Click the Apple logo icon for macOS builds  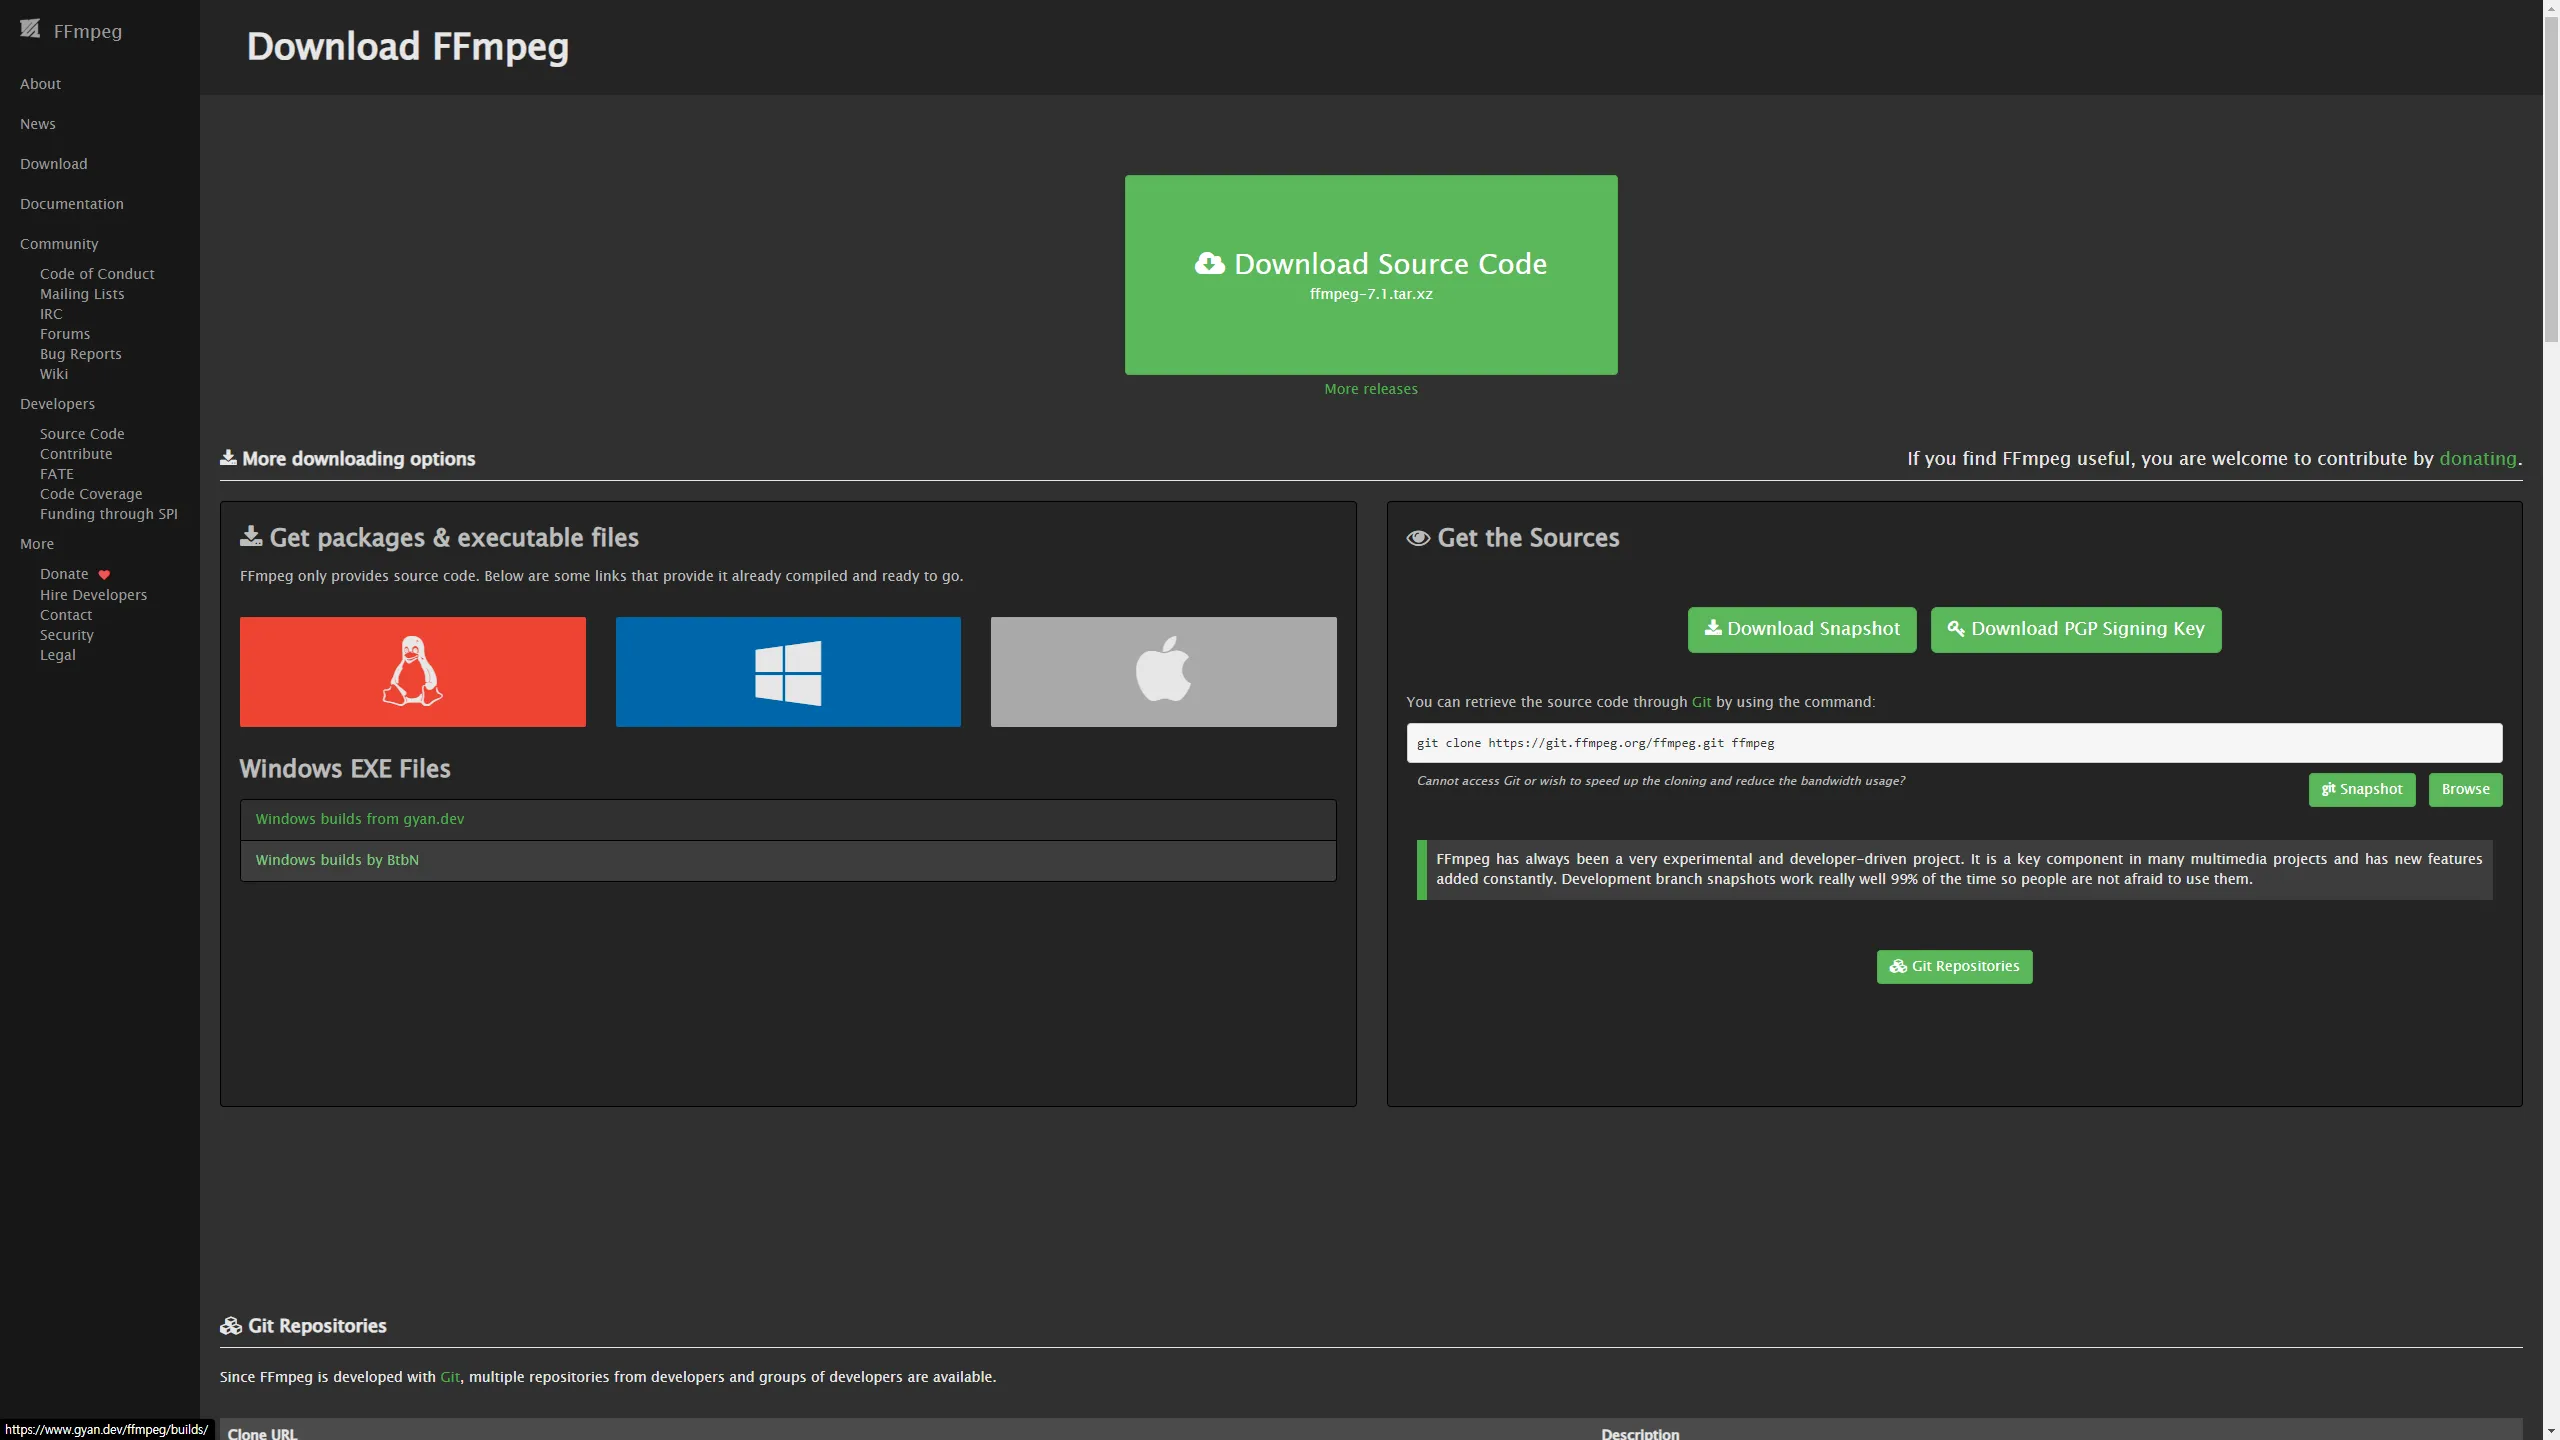[1162, 670]
